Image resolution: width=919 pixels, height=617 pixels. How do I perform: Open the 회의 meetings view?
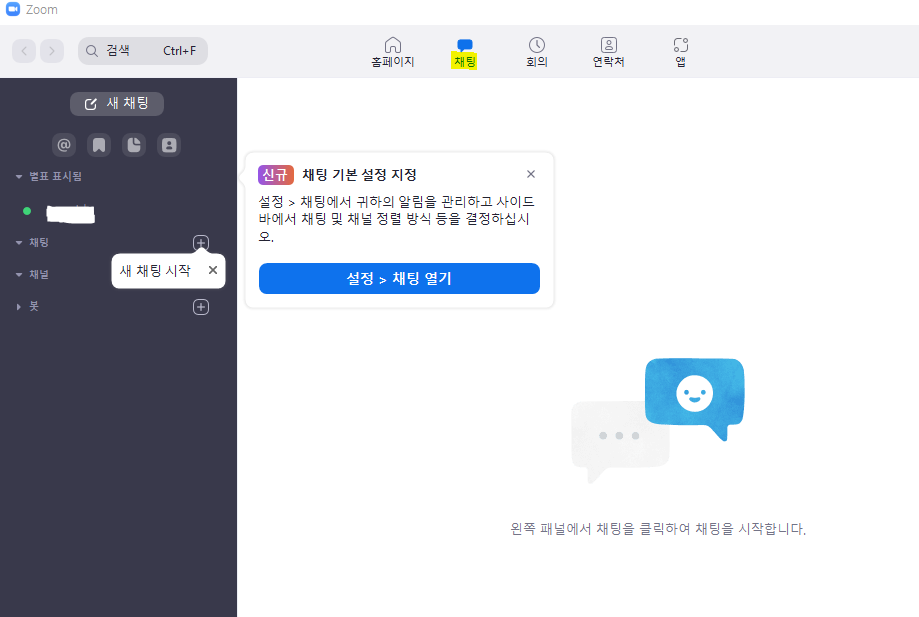click(x=536, y=50)
